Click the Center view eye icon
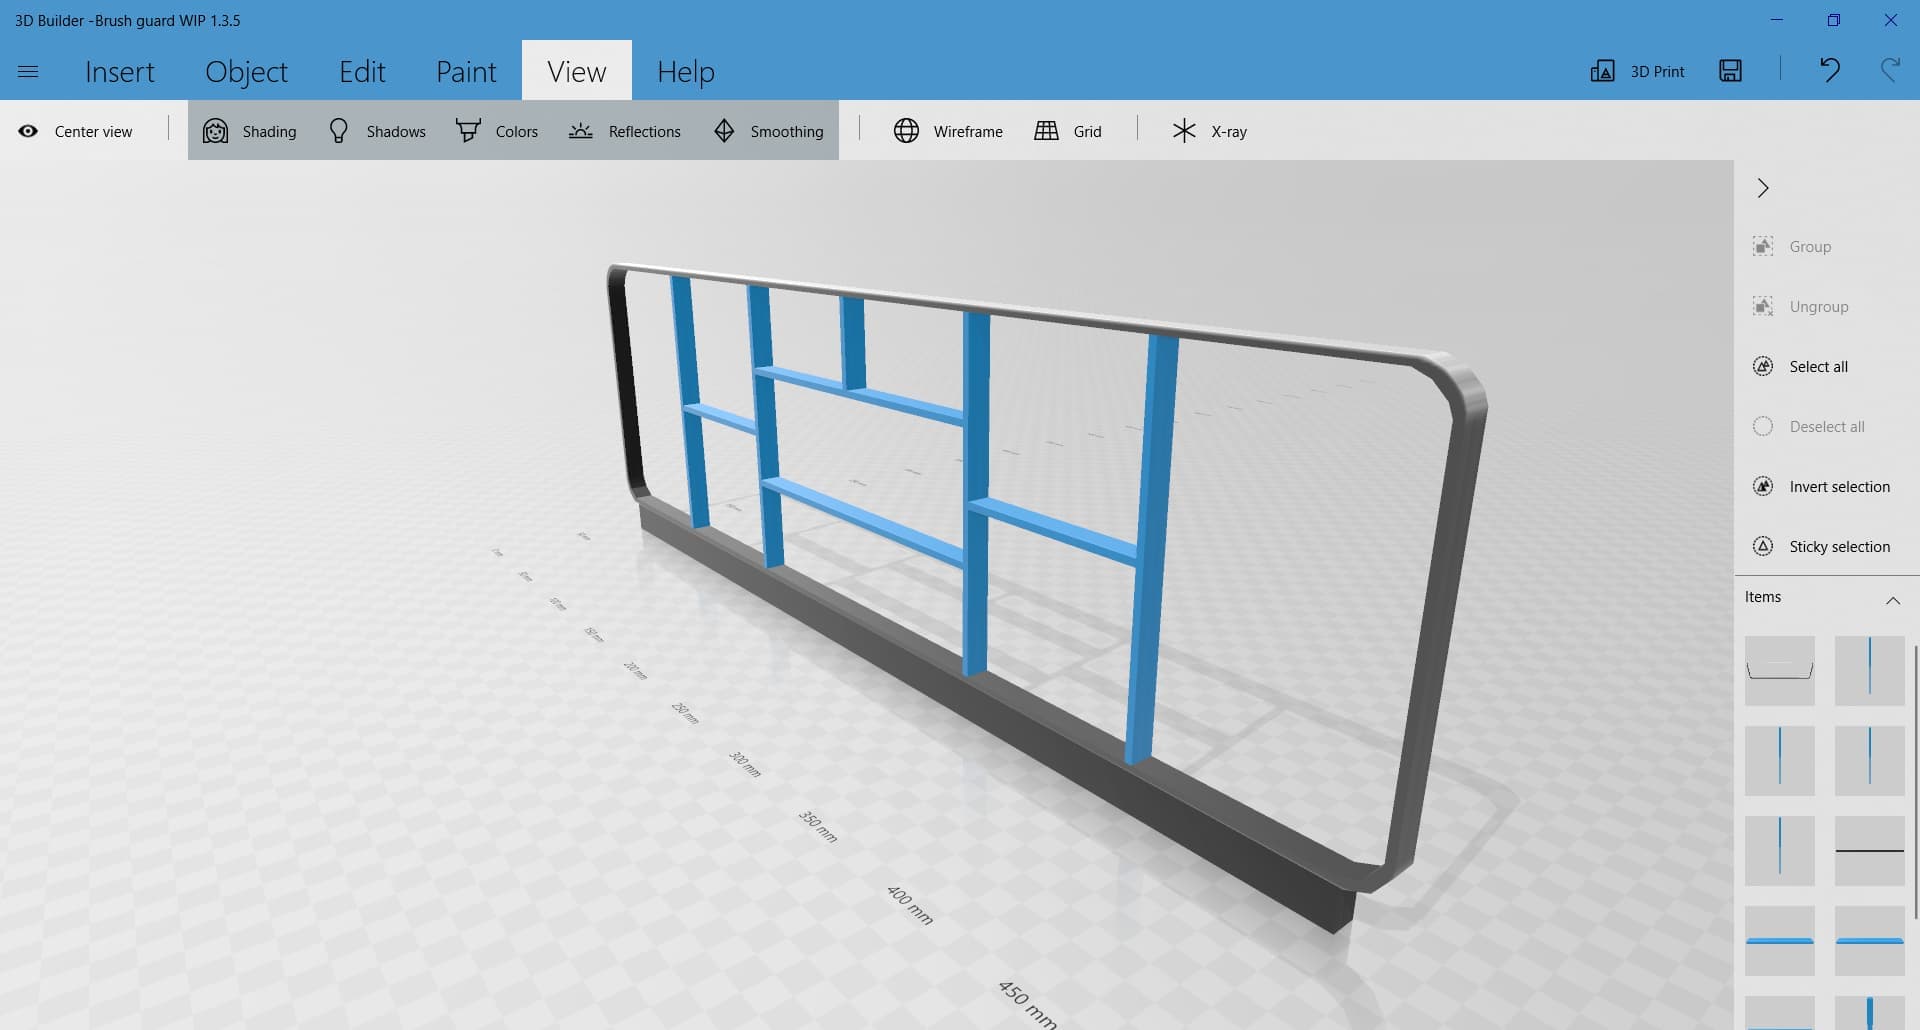1920x1030 pixels. [28, 131]
